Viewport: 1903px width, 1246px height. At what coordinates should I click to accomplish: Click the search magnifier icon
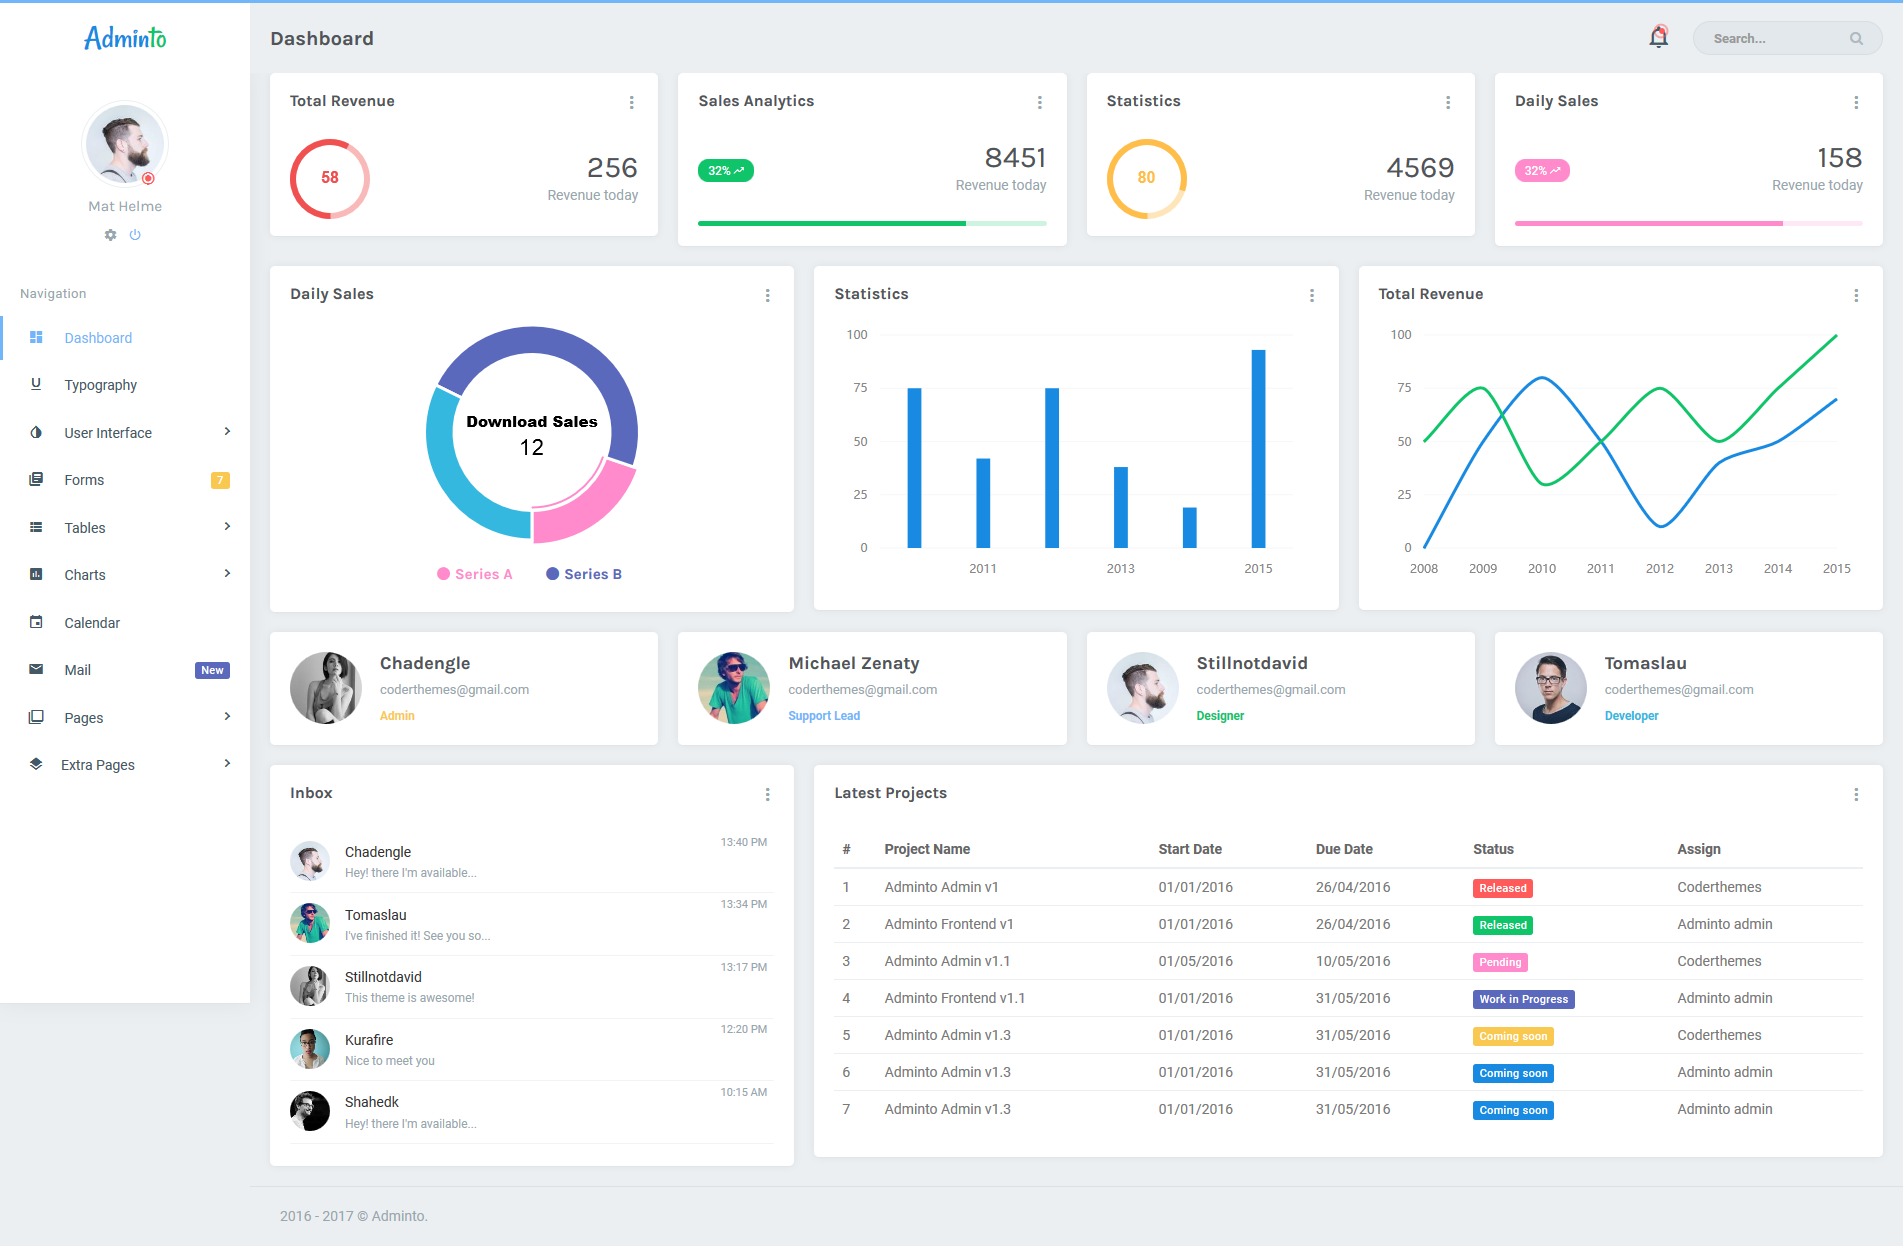point(1857,38)
